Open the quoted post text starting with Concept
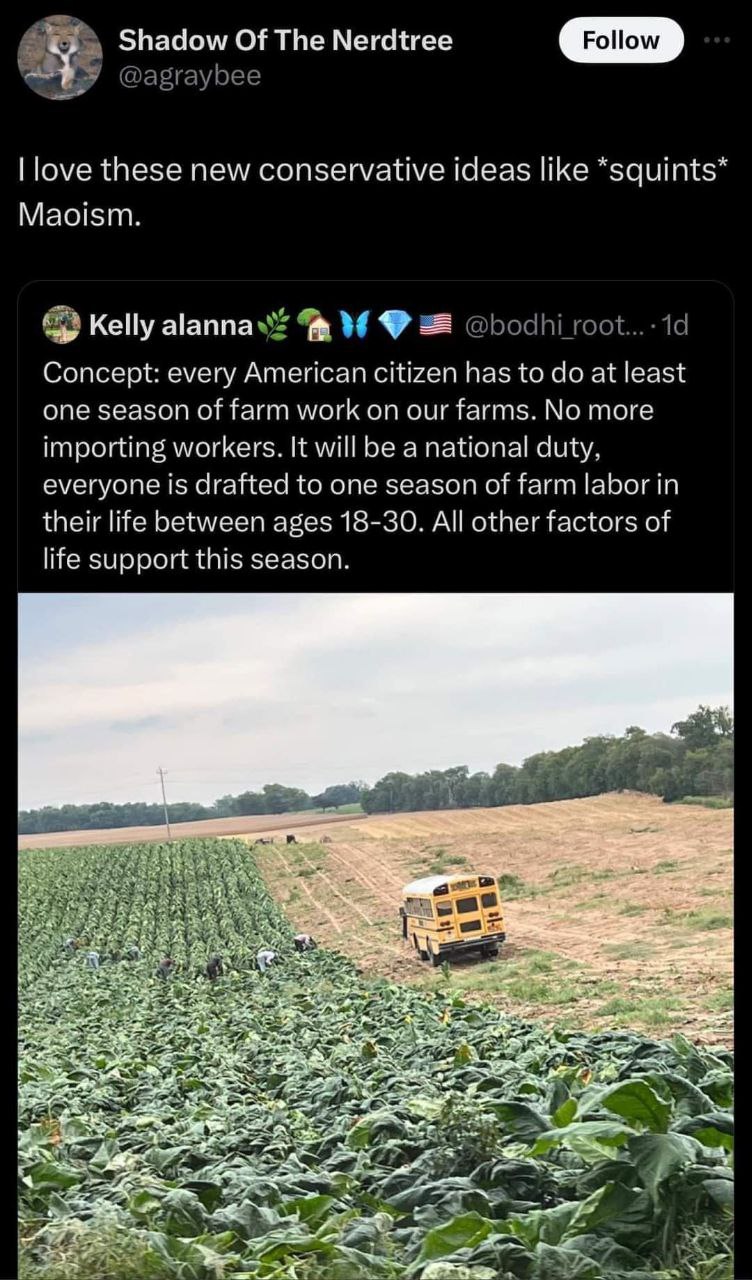Screen dimensions: 752x1280 [365, 465]
